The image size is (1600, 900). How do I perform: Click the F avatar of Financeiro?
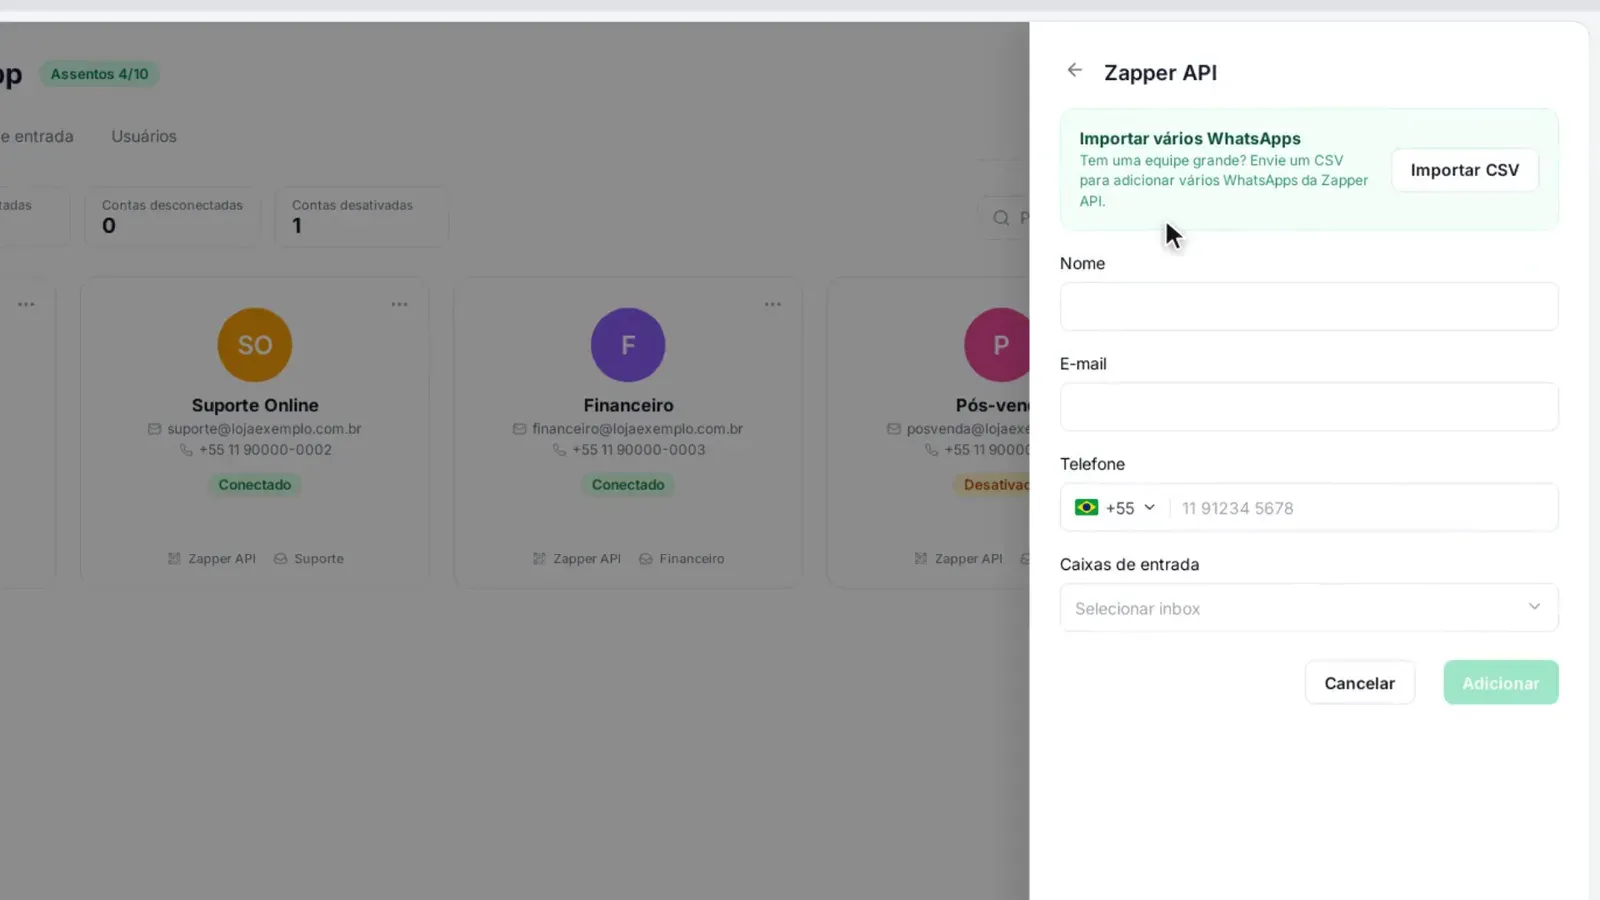(628, 345)
